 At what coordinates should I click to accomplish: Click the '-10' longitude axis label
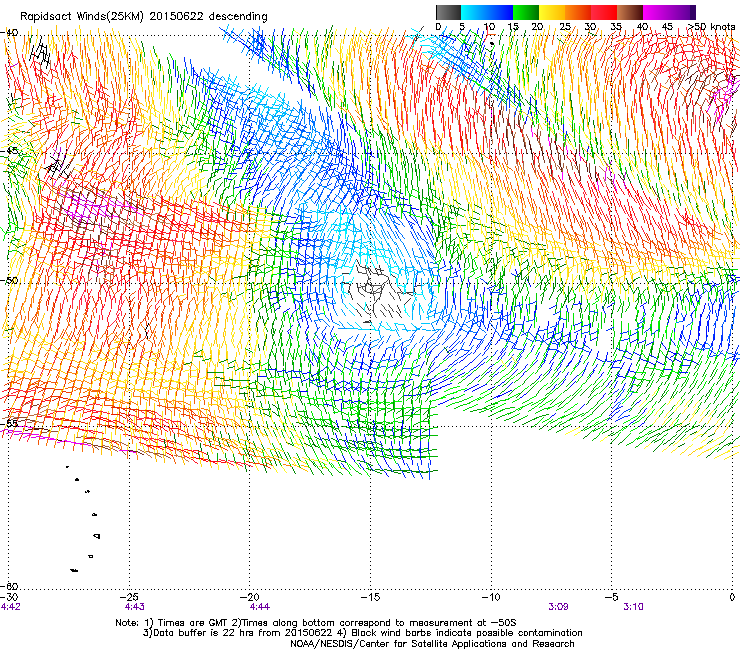491,597
